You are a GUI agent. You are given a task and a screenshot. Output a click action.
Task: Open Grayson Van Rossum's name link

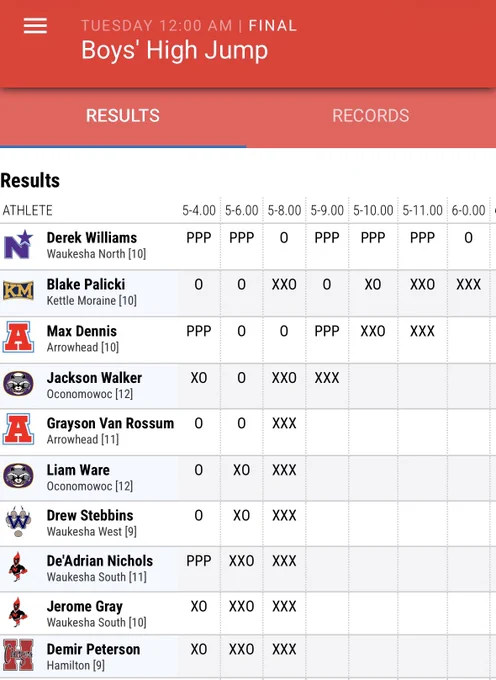110,423
